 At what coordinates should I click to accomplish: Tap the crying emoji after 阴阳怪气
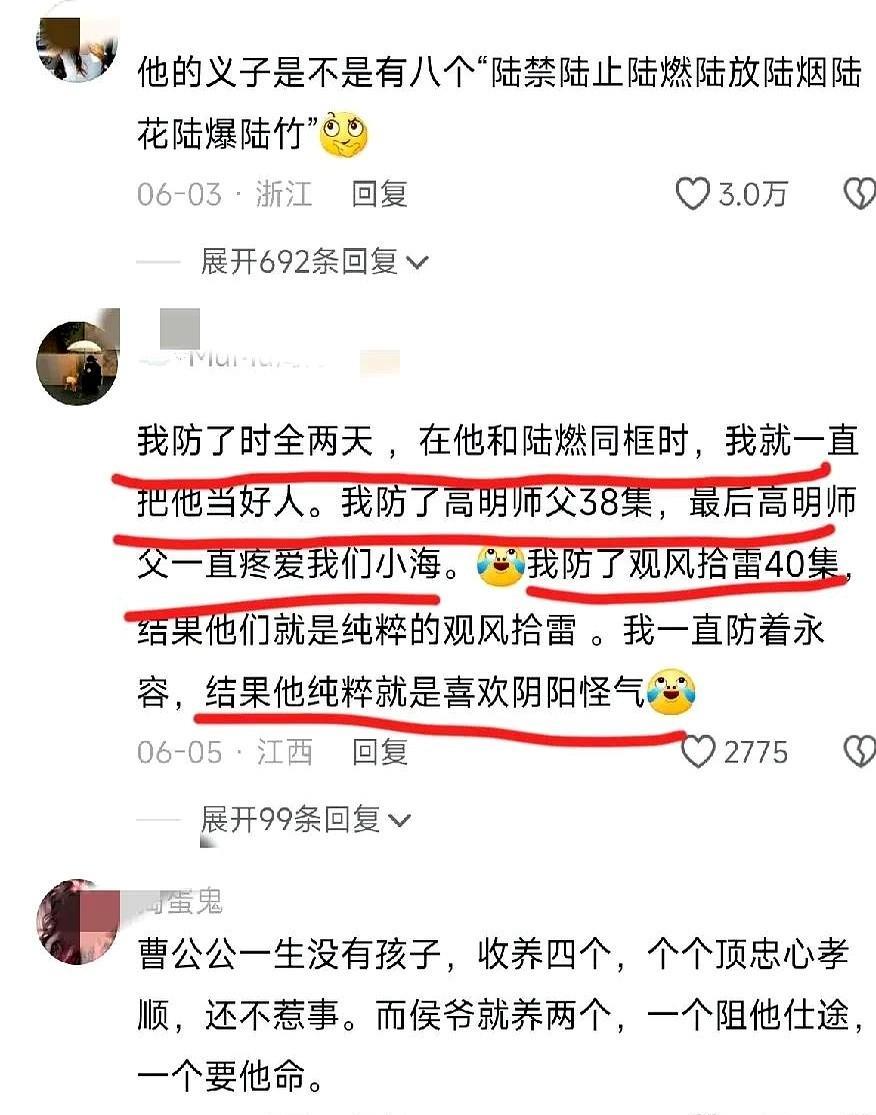coord(671,691)
